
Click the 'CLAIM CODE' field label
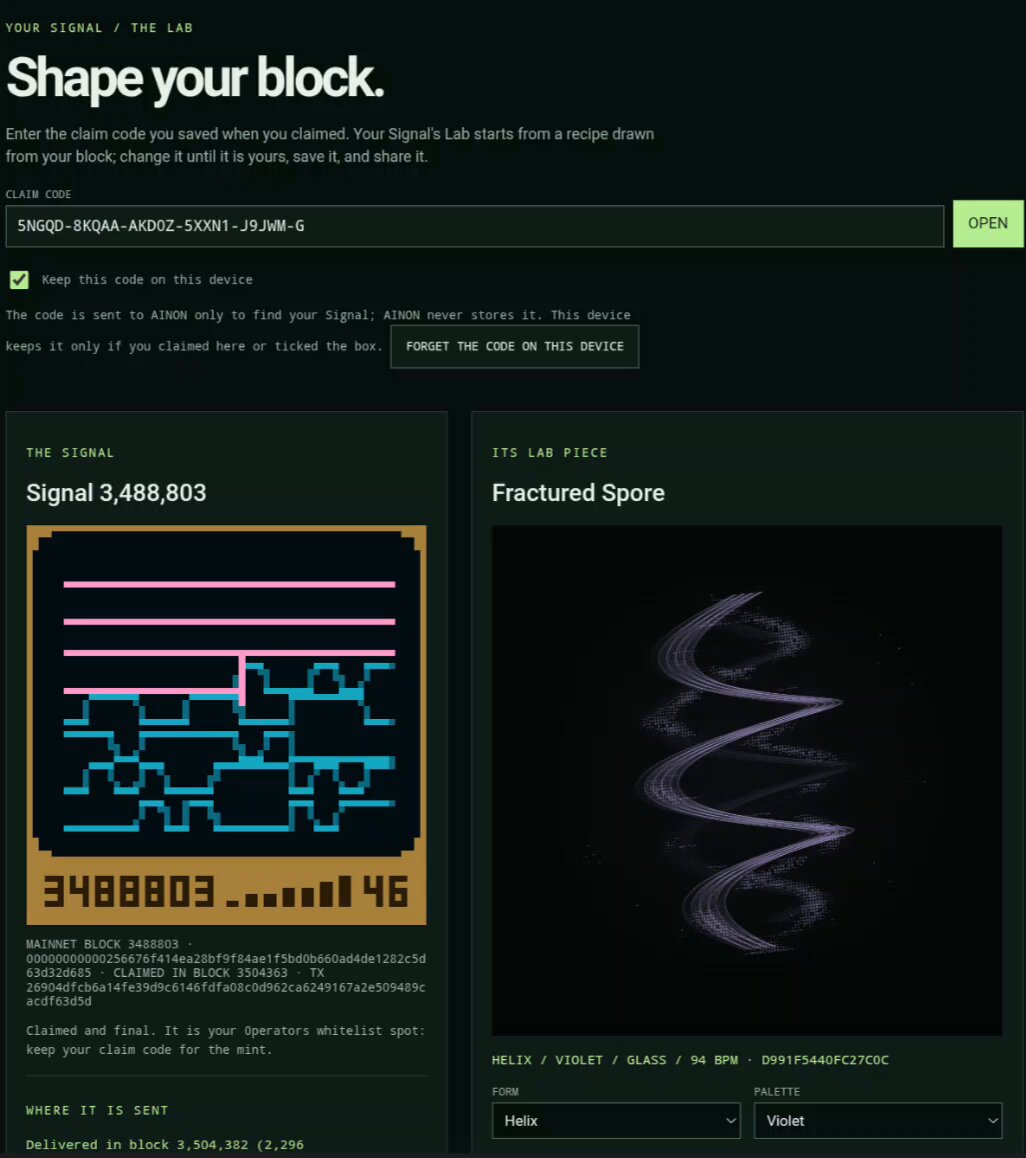(38, 194)
